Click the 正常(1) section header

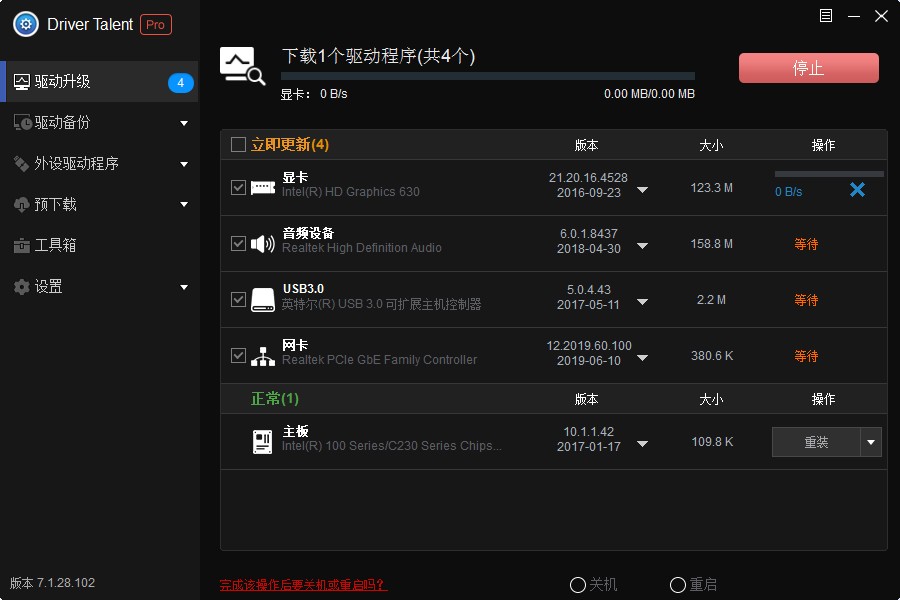pos(275,398)
